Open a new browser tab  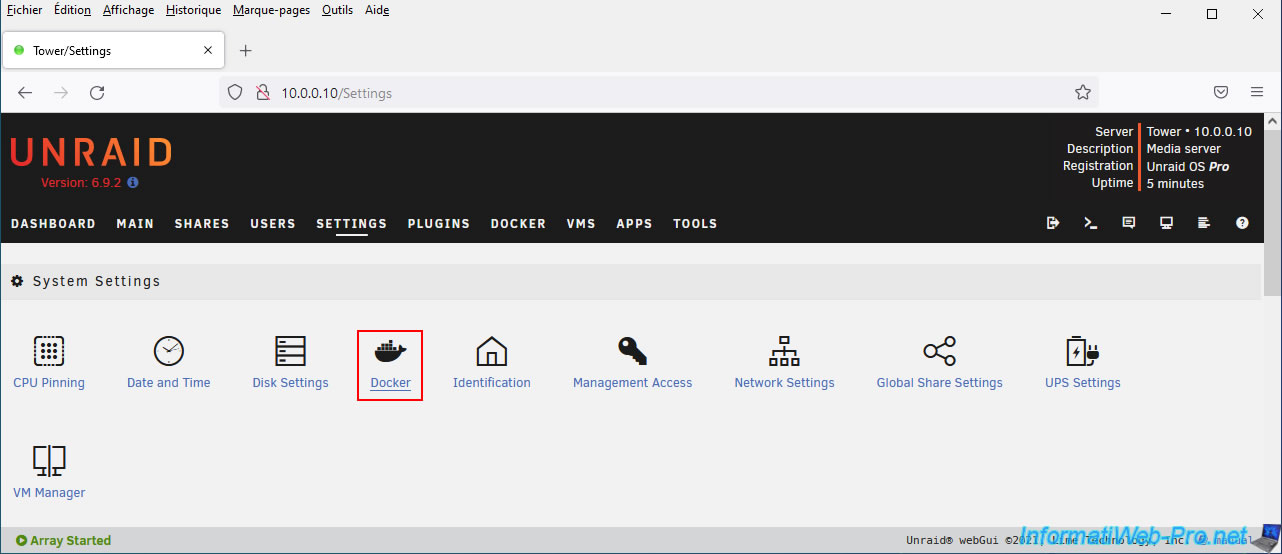(246, 51)
